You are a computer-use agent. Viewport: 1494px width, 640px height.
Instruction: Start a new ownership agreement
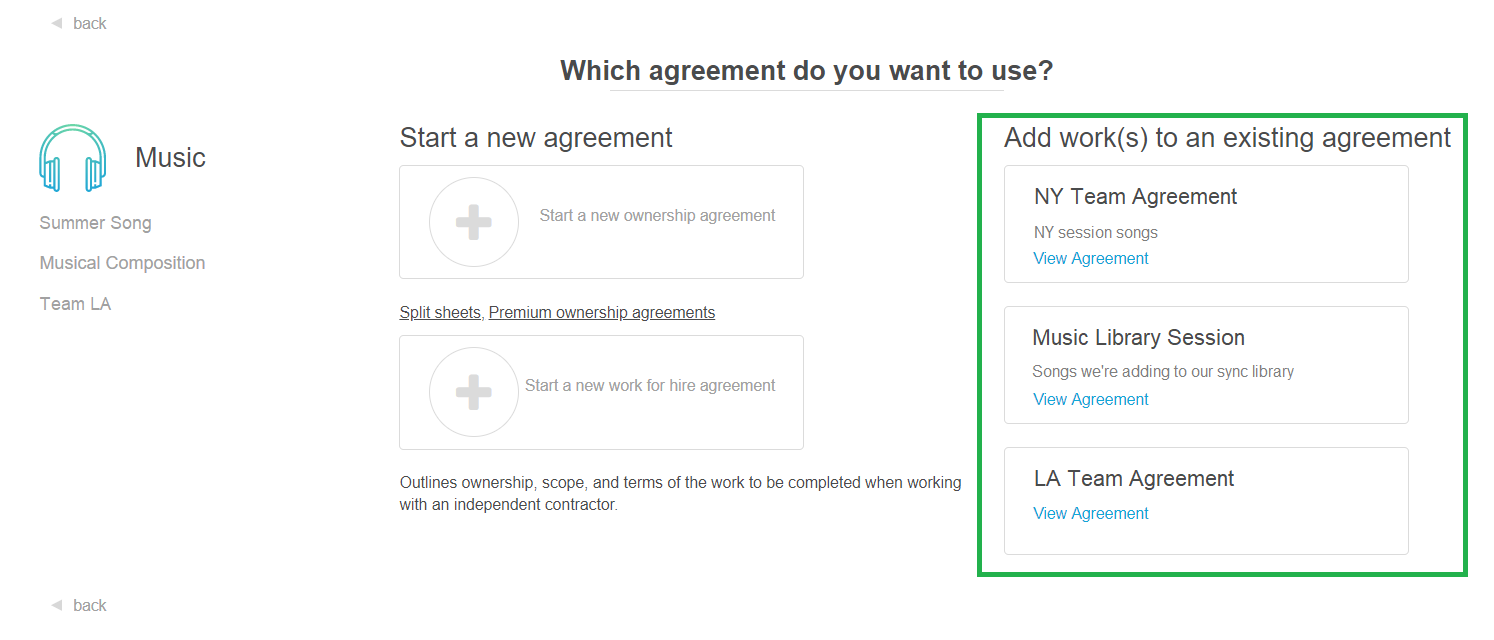click(x=657, y=215)
